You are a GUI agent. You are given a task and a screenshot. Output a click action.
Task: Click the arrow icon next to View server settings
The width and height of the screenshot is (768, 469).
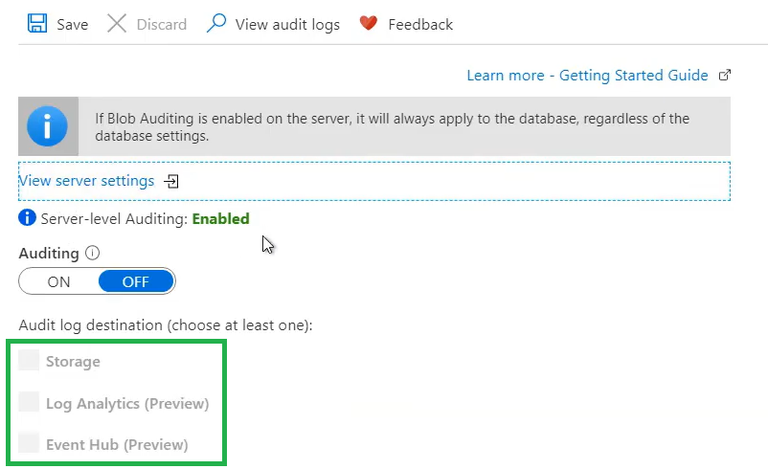click(172, 181)
